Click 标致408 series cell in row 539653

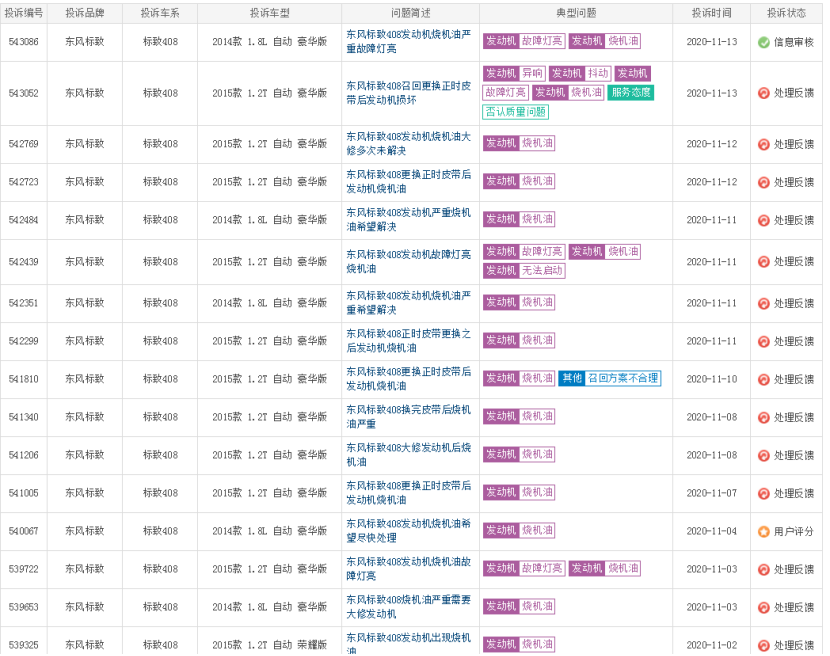point(160,607)
